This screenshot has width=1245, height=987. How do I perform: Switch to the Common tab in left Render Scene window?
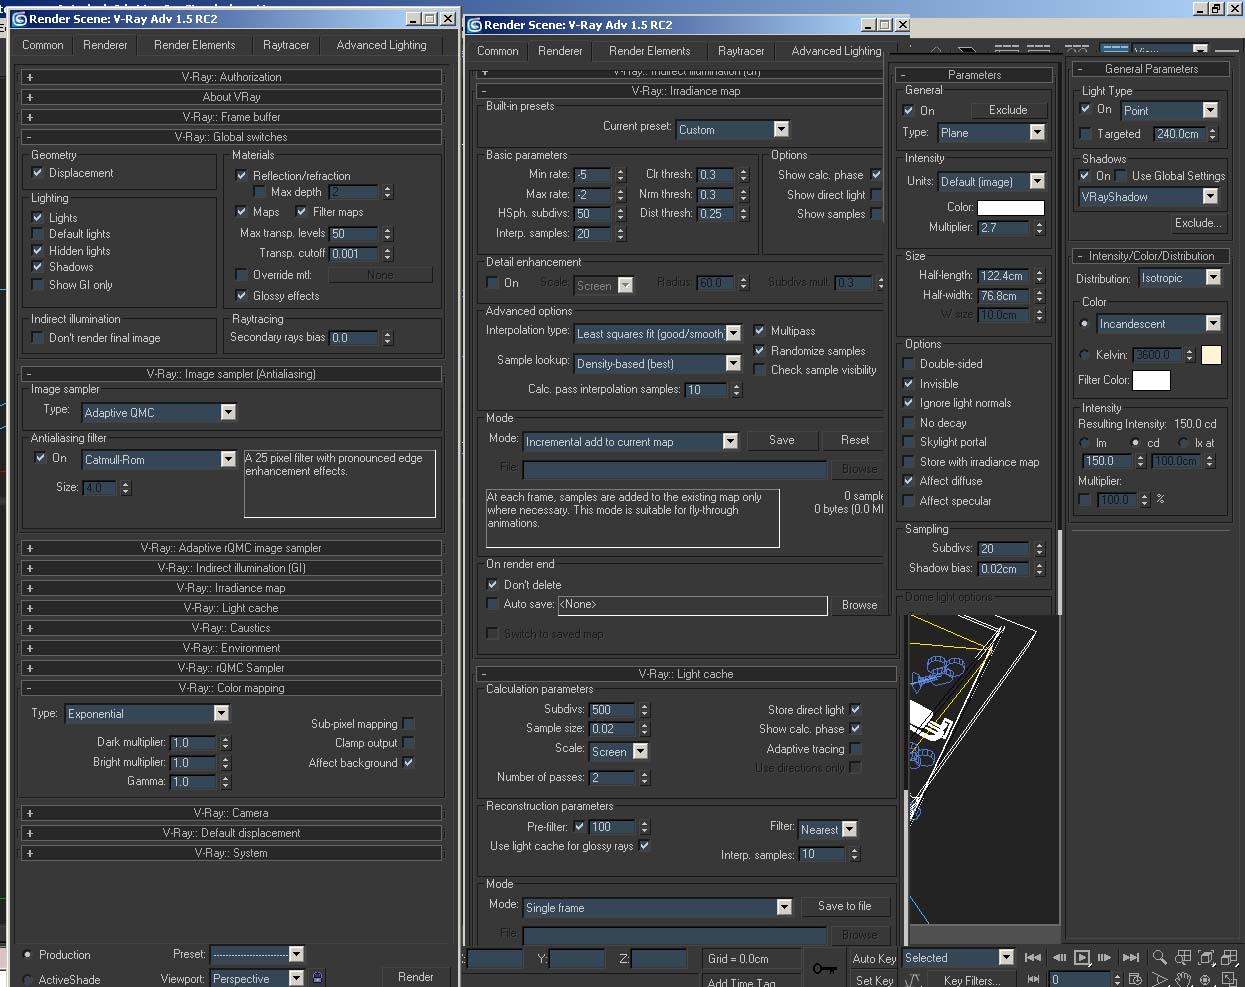[43, 45]
